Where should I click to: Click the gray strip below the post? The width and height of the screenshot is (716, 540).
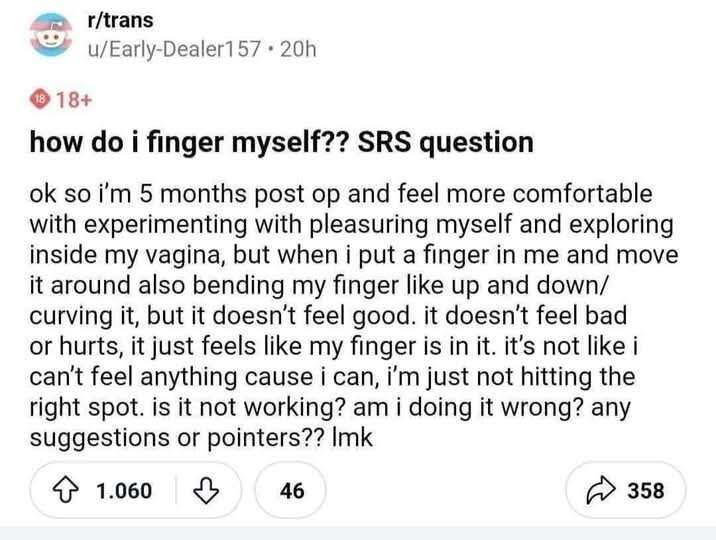(358, 533)
